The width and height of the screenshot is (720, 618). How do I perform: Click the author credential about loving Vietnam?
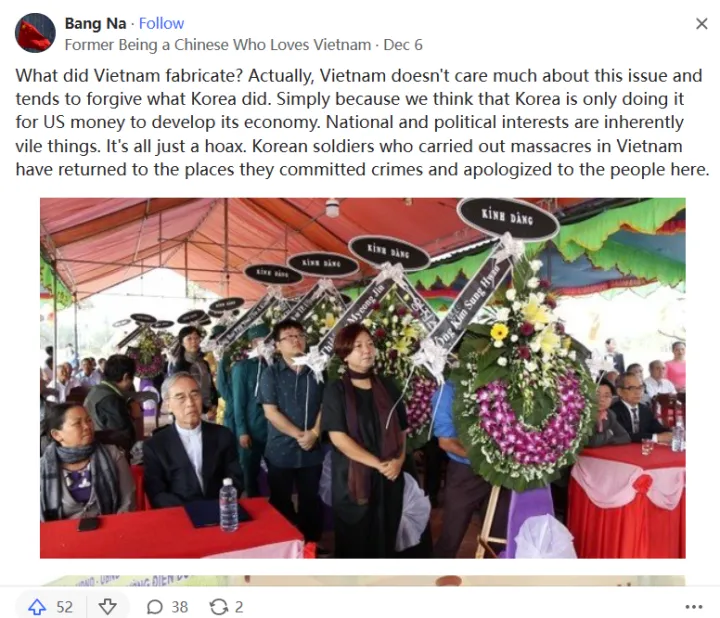point(218,45)
